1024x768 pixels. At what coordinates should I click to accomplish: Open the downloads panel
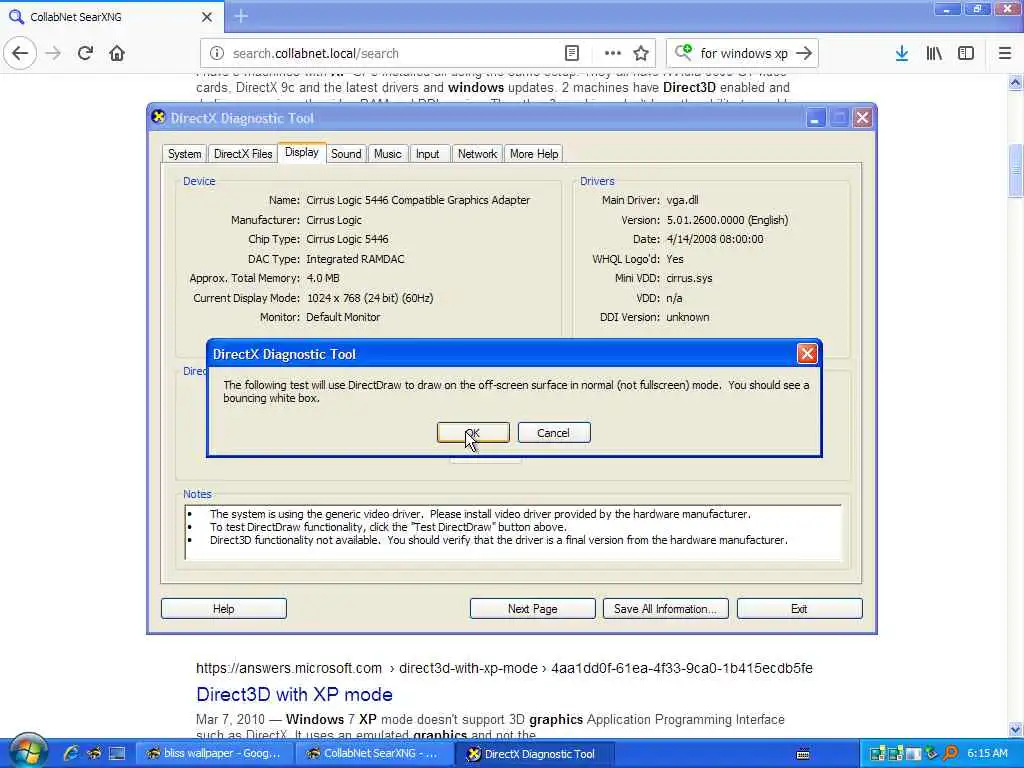pos(902,53)
